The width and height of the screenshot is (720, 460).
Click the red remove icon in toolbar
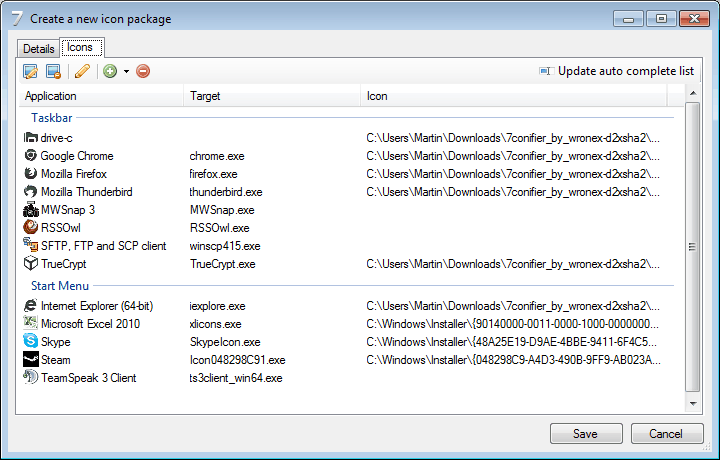point(143,71)
